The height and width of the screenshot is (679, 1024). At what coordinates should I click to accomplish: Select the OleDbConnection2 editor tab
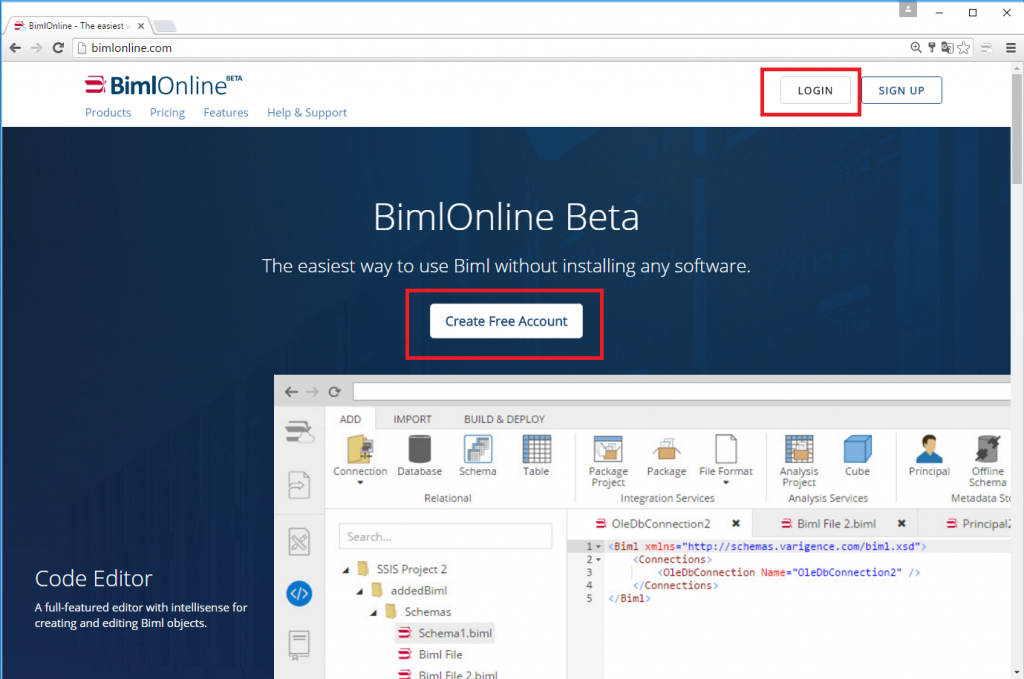tap(660, 524)
